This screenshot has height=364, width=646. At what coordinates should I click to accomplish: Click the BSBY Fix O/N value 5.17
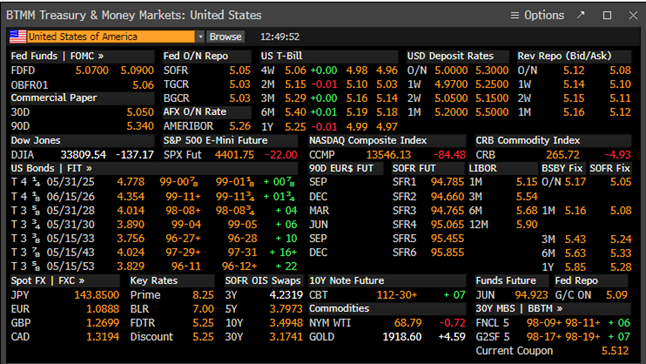pyautogui.click(x=575, y=182)
